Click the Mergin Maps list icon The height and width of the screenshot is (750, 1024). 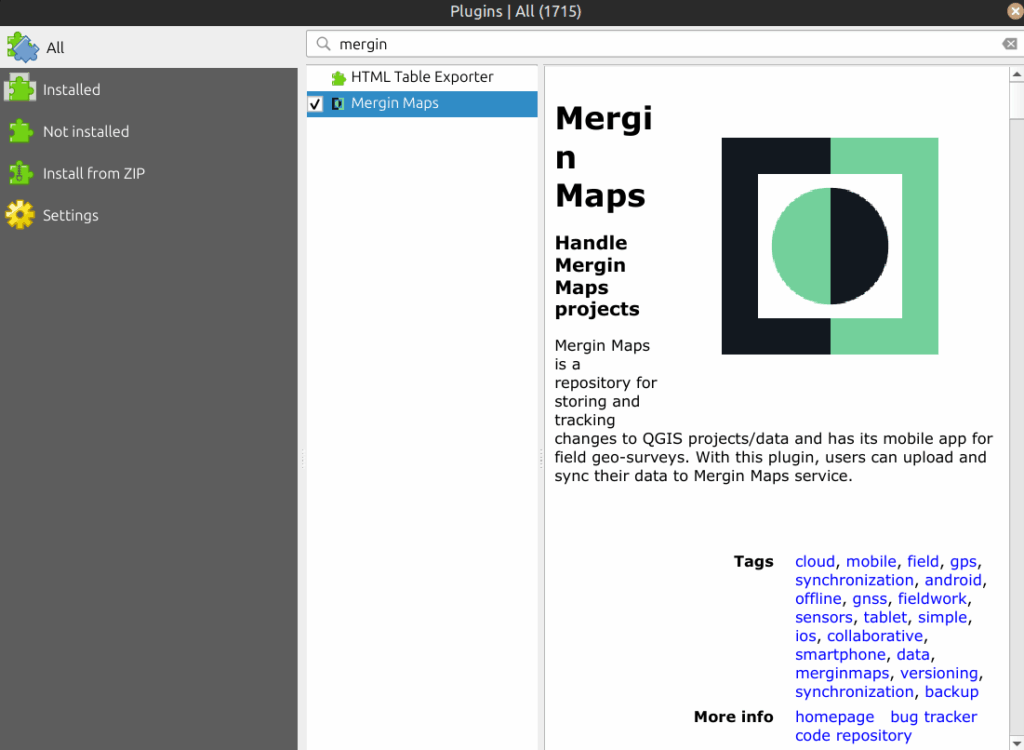(338, 104)
